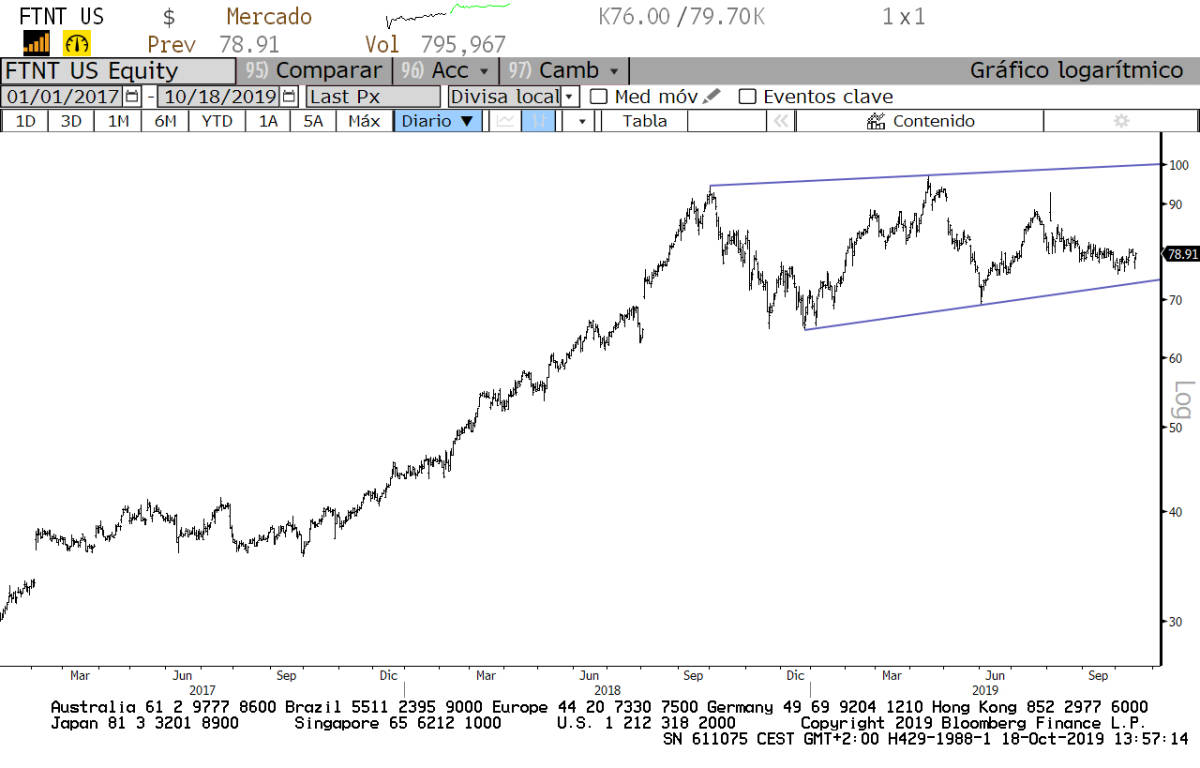Select the 1D time range tab

tap(26, 121)
